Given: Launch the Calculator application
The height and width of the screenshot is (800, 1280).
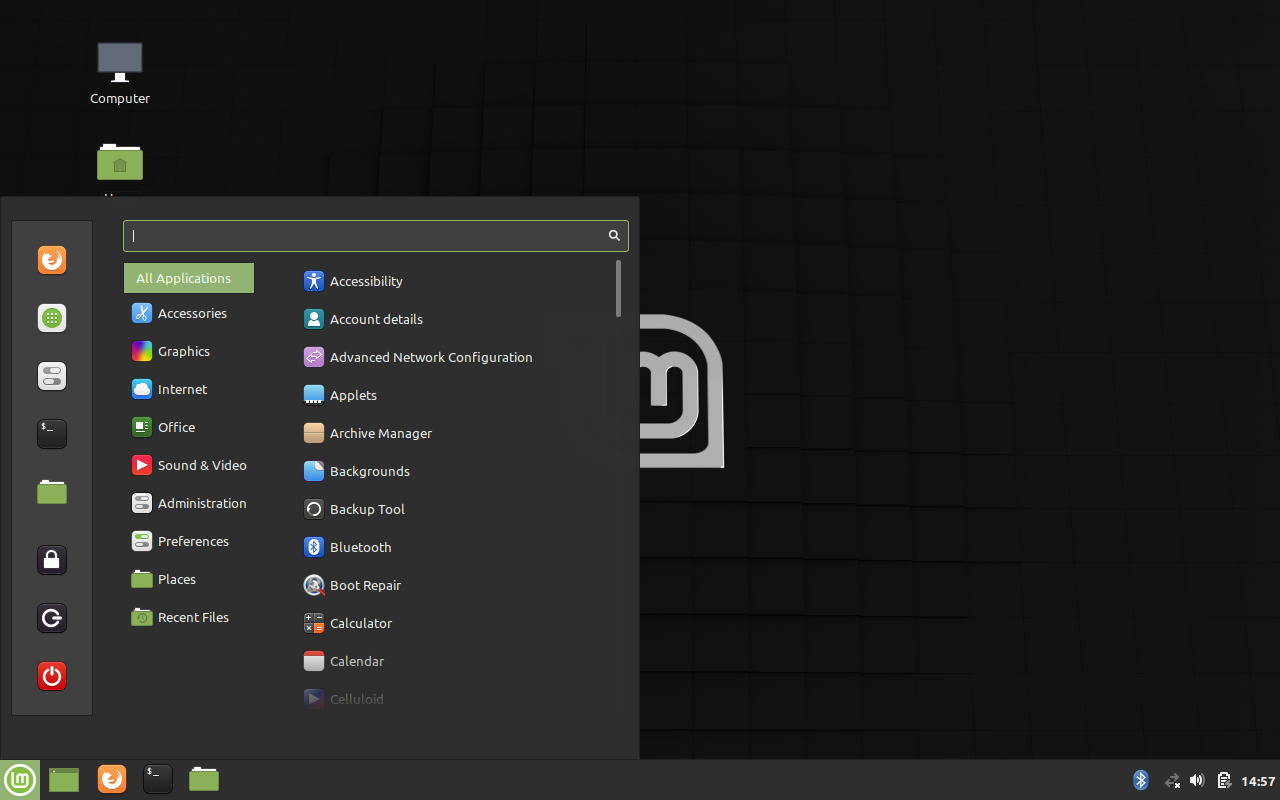Looking at the screenshot, I should (360, 623).
